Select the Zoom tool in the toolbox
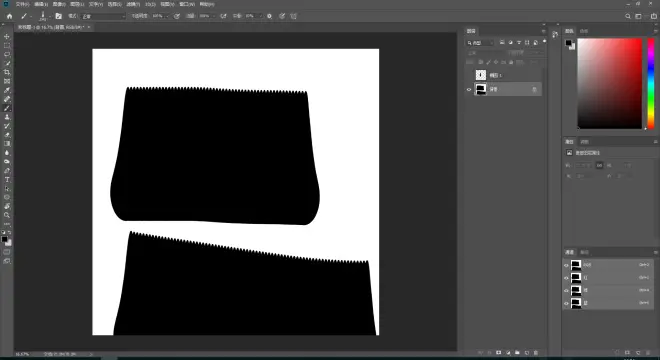The image size is (660, 360). point(7,215)
